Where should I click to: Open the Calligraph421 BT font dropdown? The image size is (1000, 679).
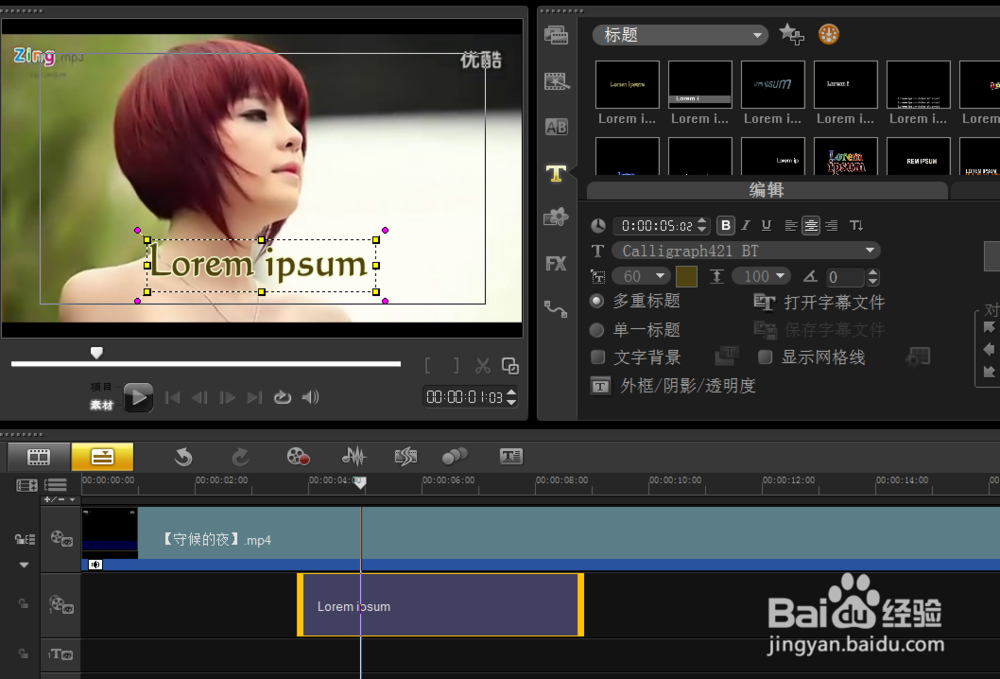[746, 251]
